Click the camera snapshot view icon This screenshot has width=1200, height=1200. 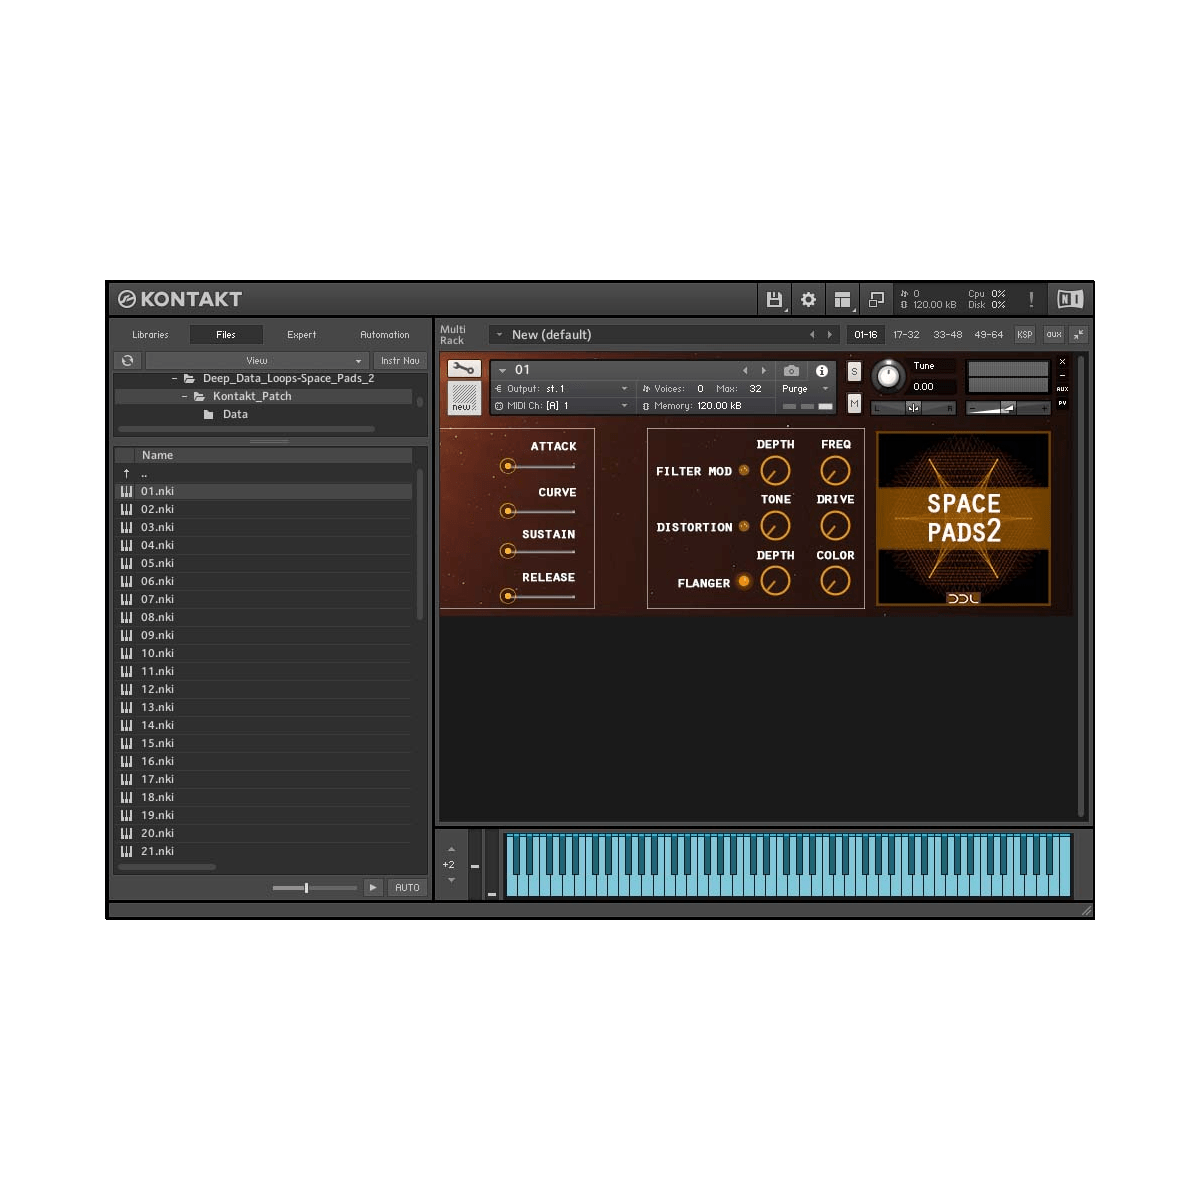[x=791, y=370]
